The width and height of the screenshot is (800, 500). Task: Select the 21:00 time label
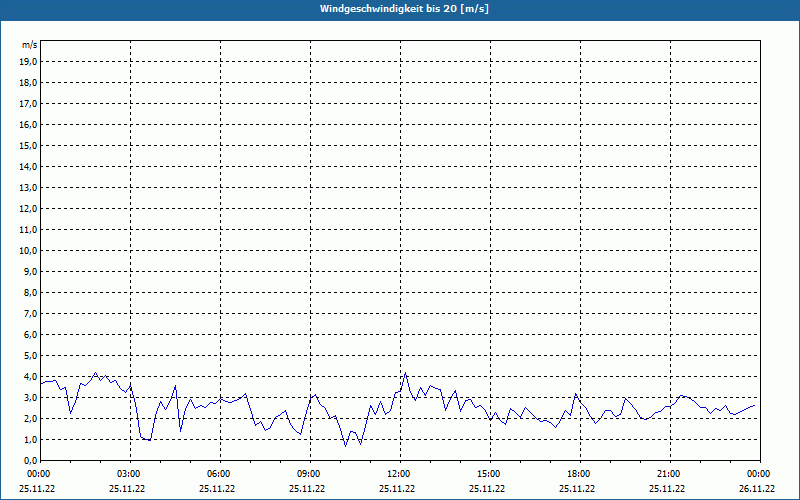(668, 474)
